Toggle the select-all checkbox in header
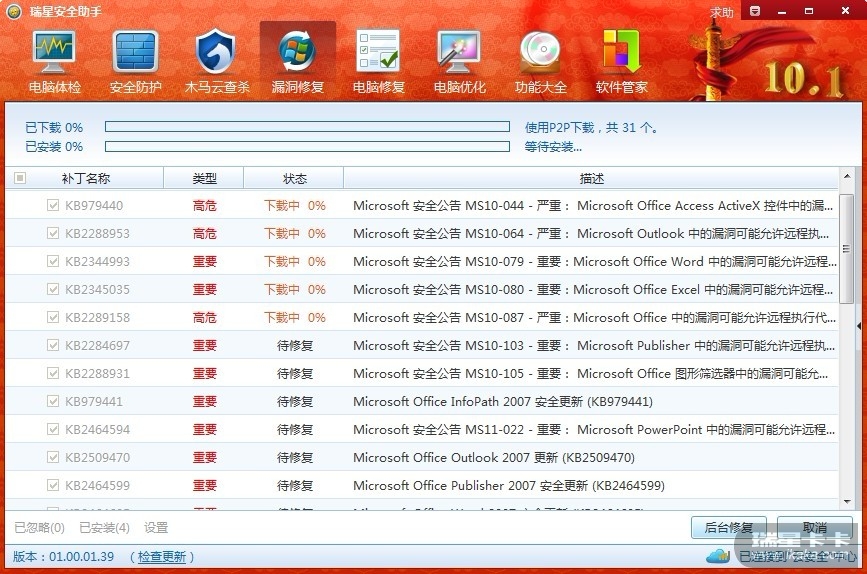This screenshot has width=867, height=574. point(20,178)
